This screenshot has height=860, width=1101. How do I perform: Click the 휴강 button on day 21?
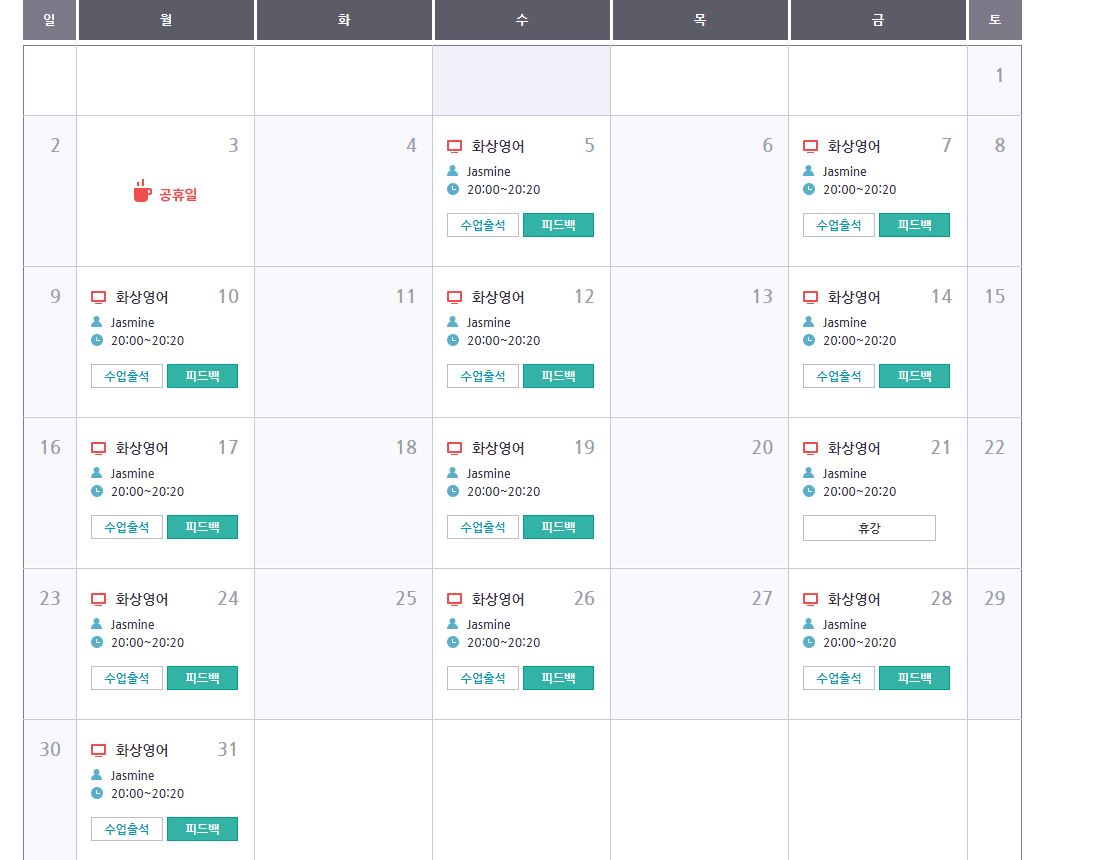869,528
